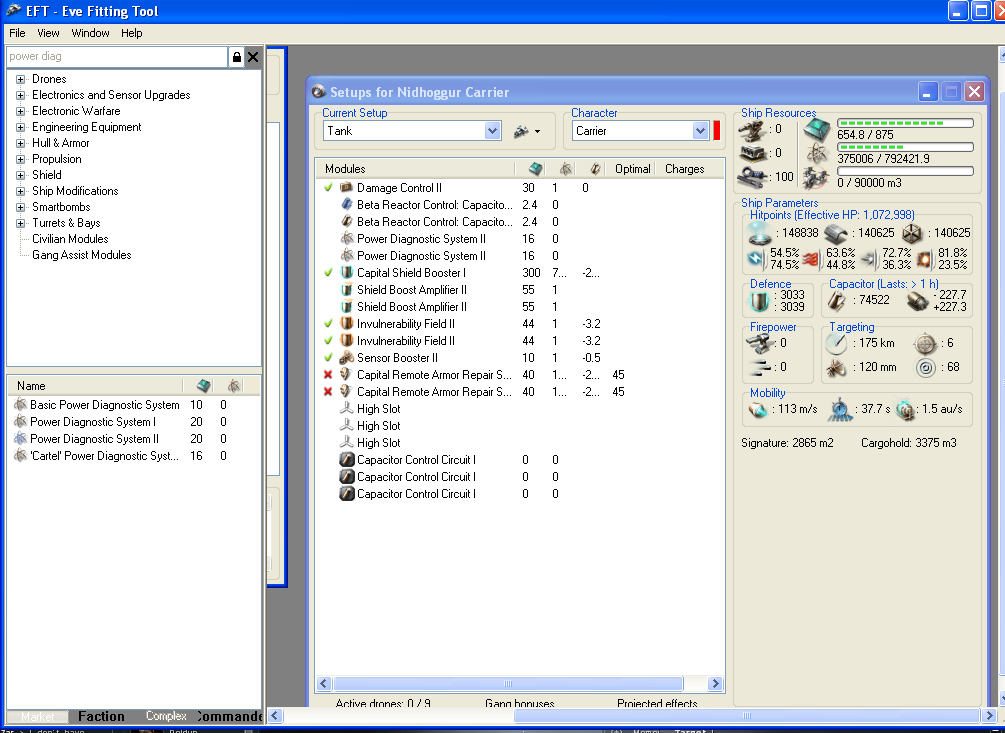Click the scan resolution icon

point(836,367)
